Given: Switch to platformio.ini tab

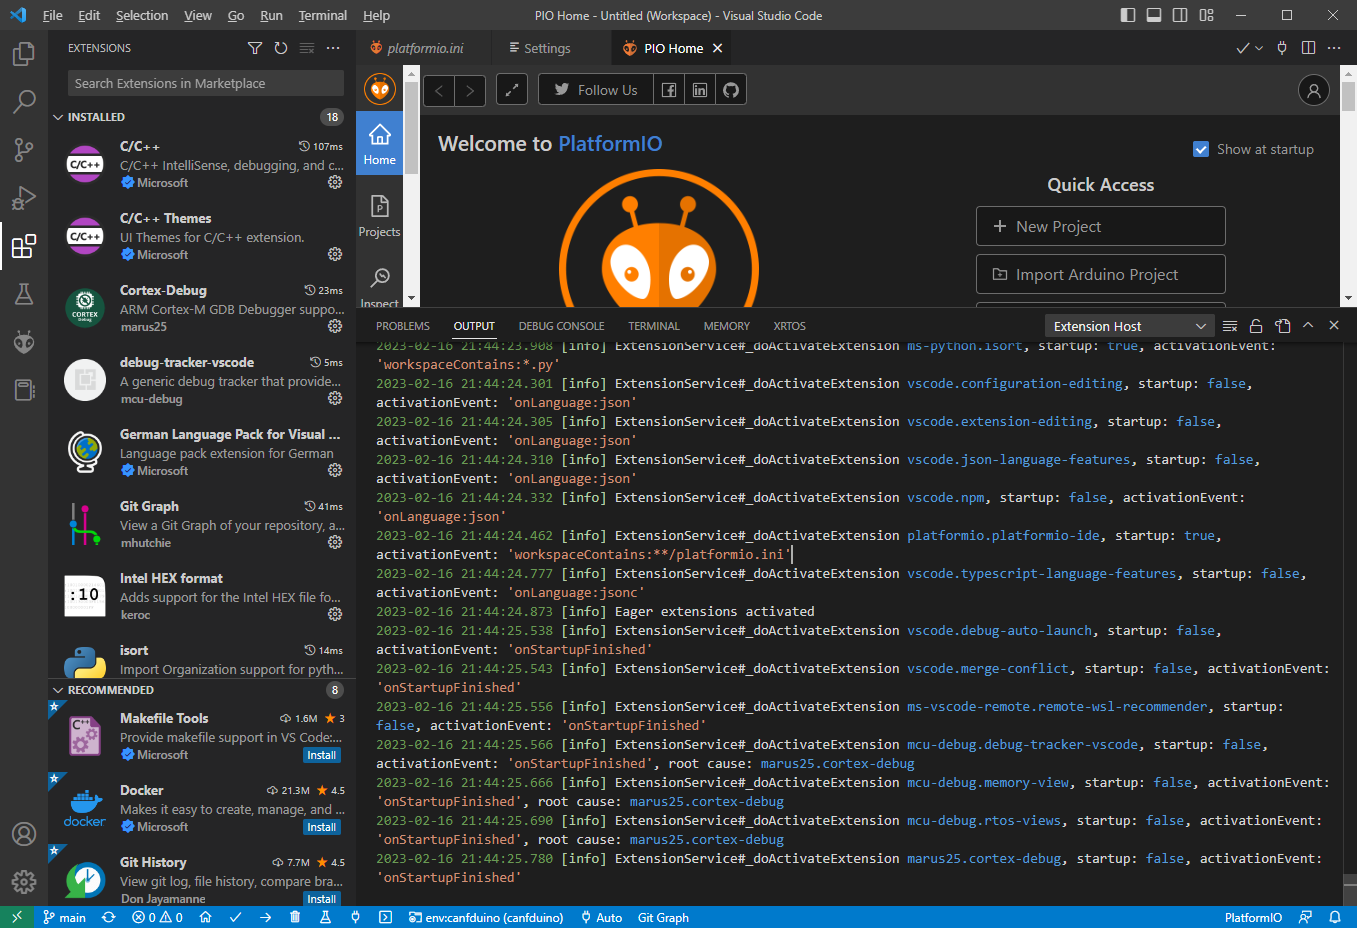Looking at the screenshot, I should point(425,48).
